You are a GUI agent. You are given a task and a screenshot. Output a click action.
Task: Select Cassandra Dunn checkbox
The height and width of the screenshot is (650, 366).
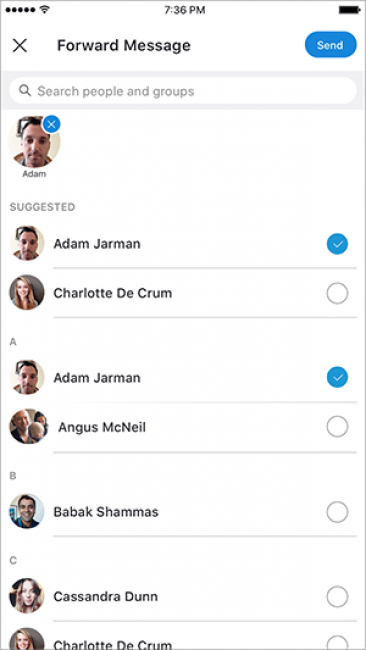(337, 597)
